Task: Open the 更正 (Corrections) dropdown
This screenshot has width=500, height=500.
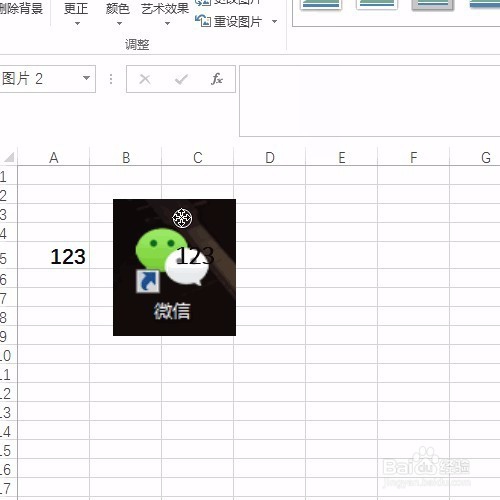Action: coord(76,13)
